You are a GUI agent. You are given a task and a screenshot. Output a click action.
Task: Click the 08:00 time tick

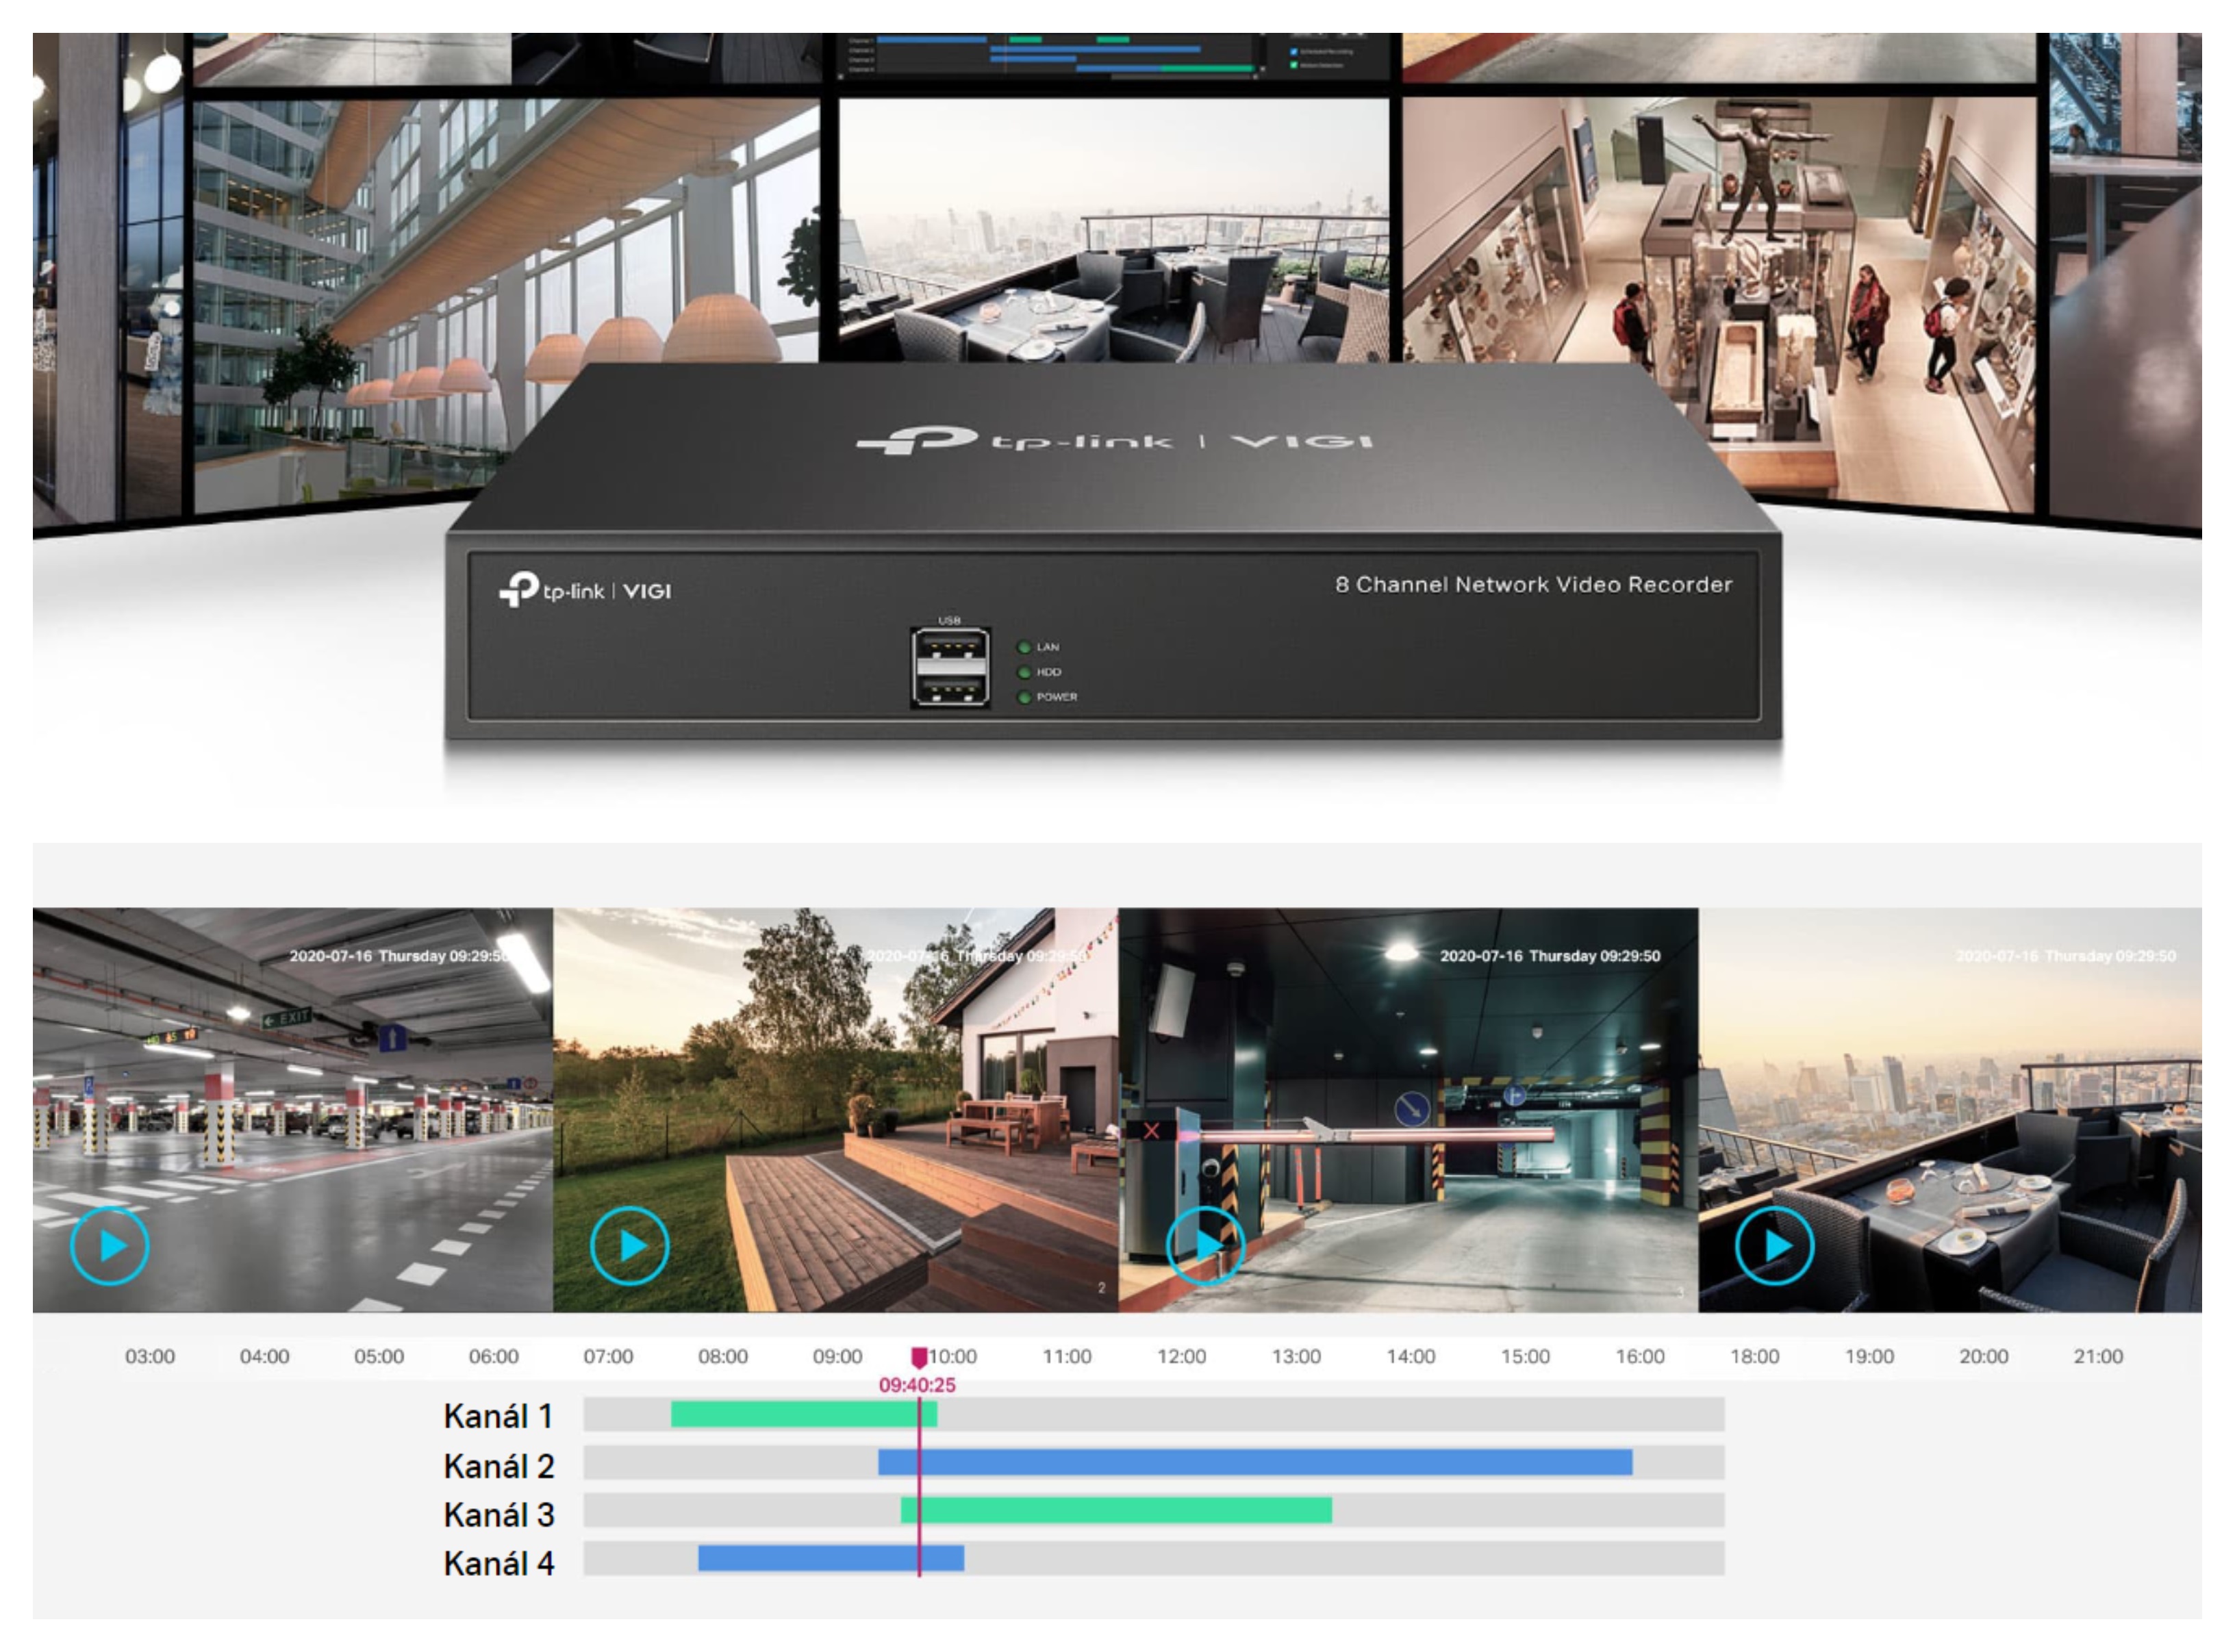tap(723, 1356)
